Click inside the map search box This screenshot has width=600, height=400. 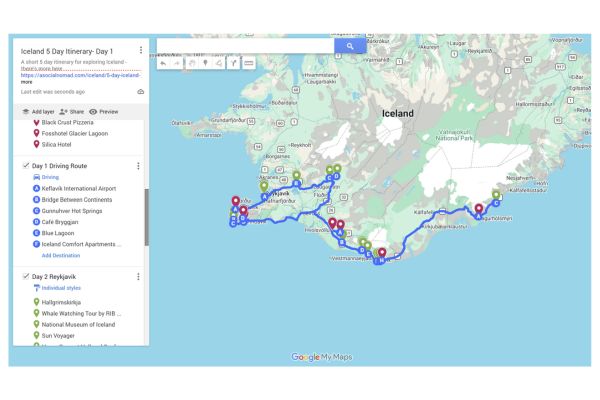click(245, 46)
